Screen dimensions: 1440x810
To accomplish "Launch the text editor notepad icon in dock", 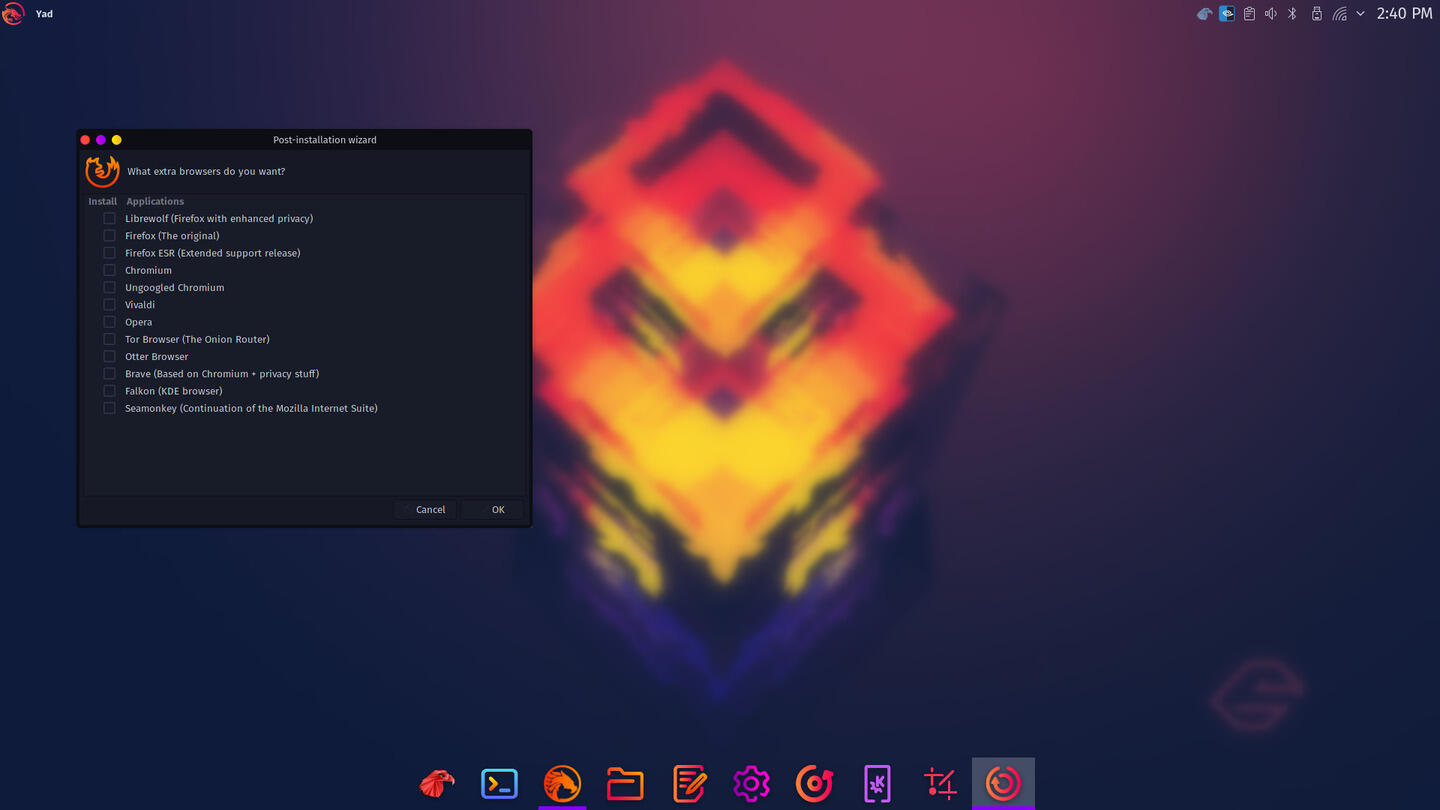I will 689,783.
